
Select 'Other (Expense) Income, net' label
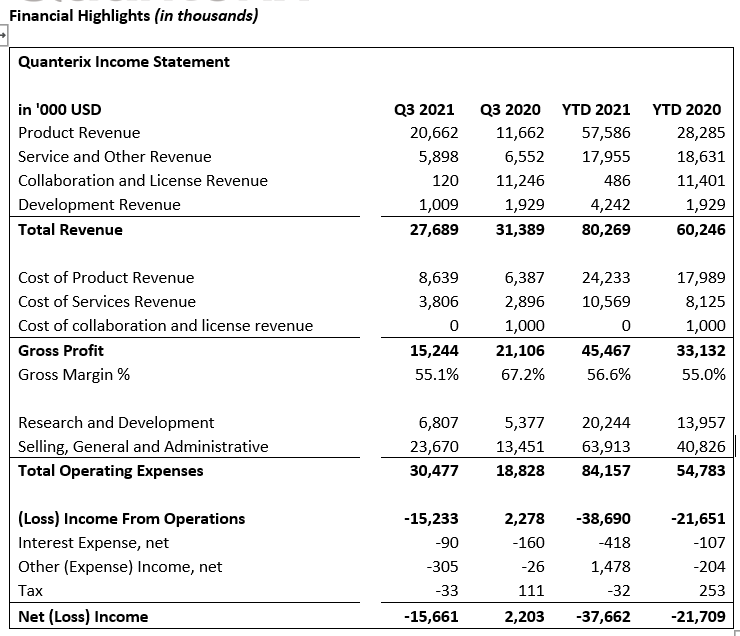click(x=120, y=567)
